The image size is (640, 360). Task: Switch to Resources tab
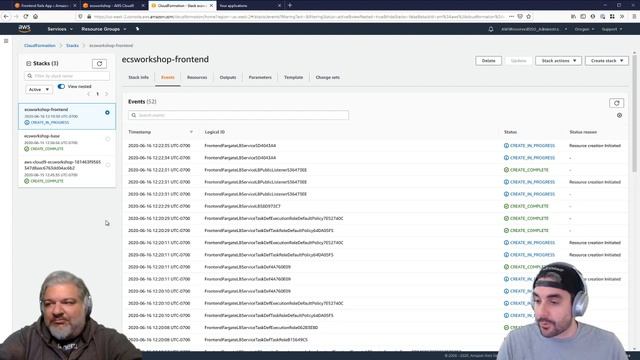pos(197,77)
